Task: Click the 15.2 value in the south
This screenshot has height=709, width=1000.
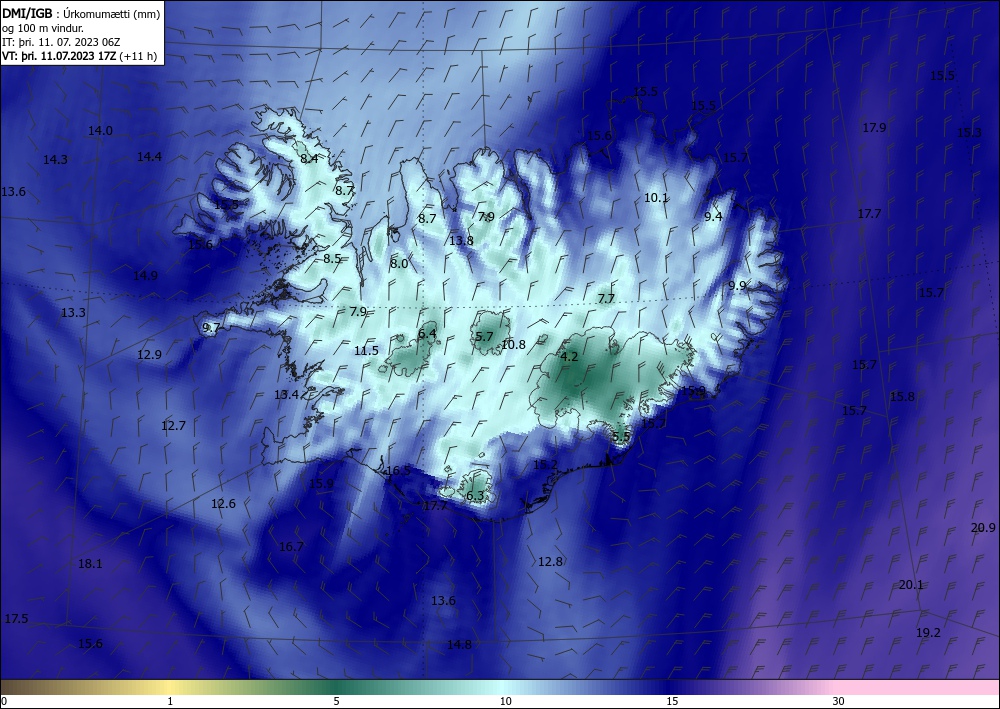Action: [x=545, y=464]
